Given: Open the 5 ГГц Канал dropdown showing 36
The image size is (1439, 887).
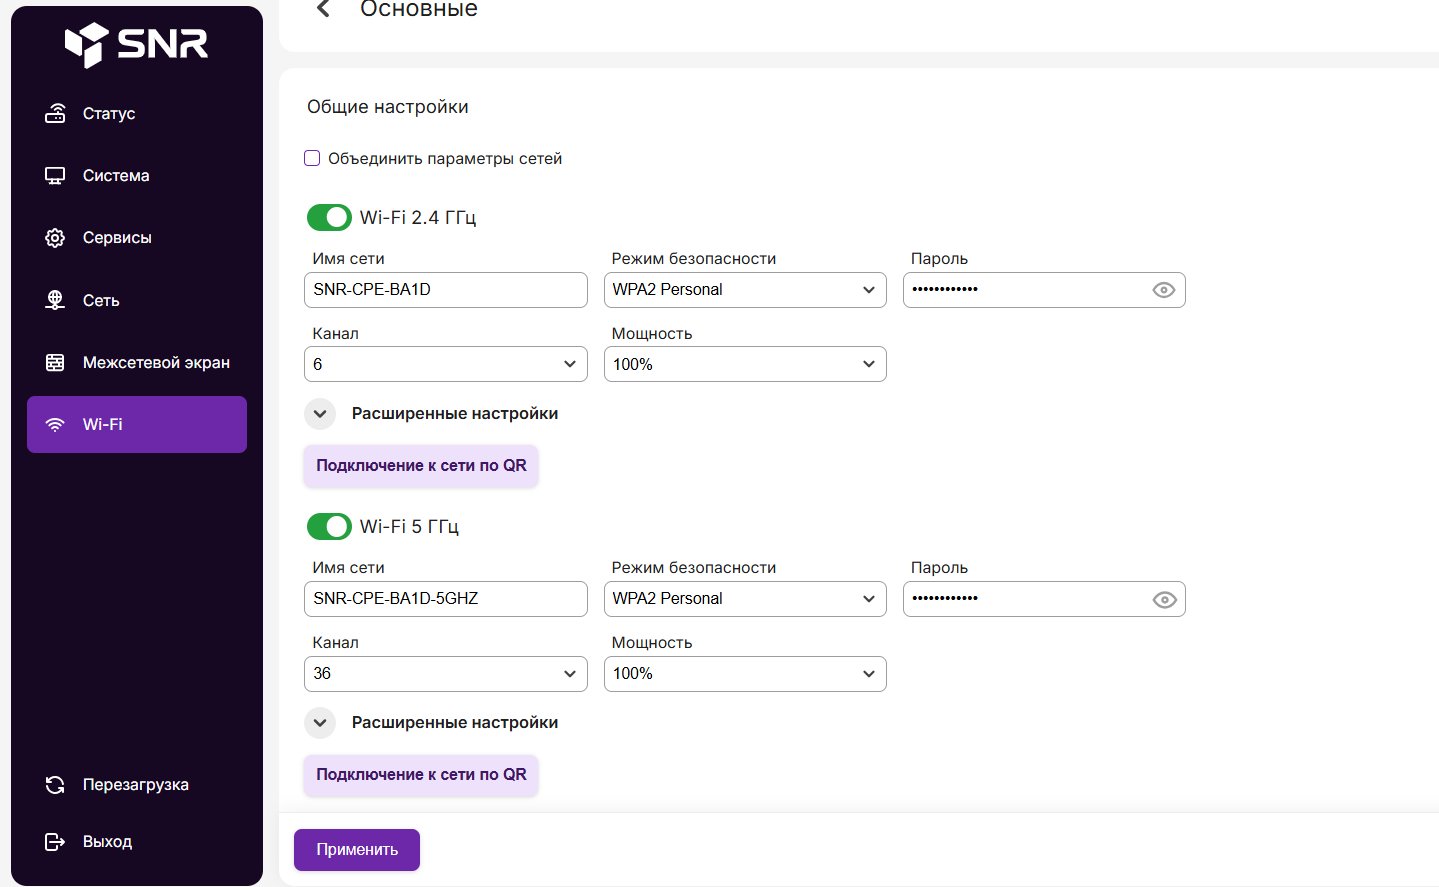Looking at the screenshot, I should (445, 674).
